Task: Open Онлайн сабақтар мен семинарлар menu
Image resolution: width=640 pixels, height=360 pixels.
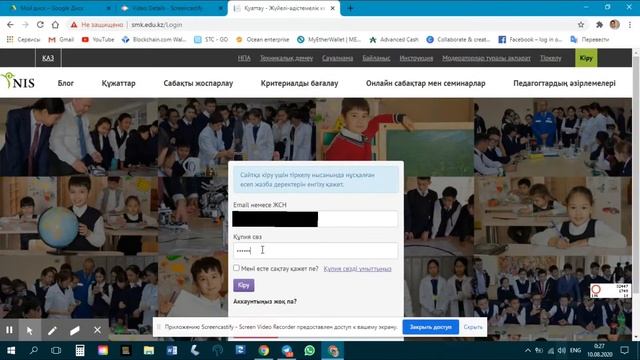Action: point(425,83)
